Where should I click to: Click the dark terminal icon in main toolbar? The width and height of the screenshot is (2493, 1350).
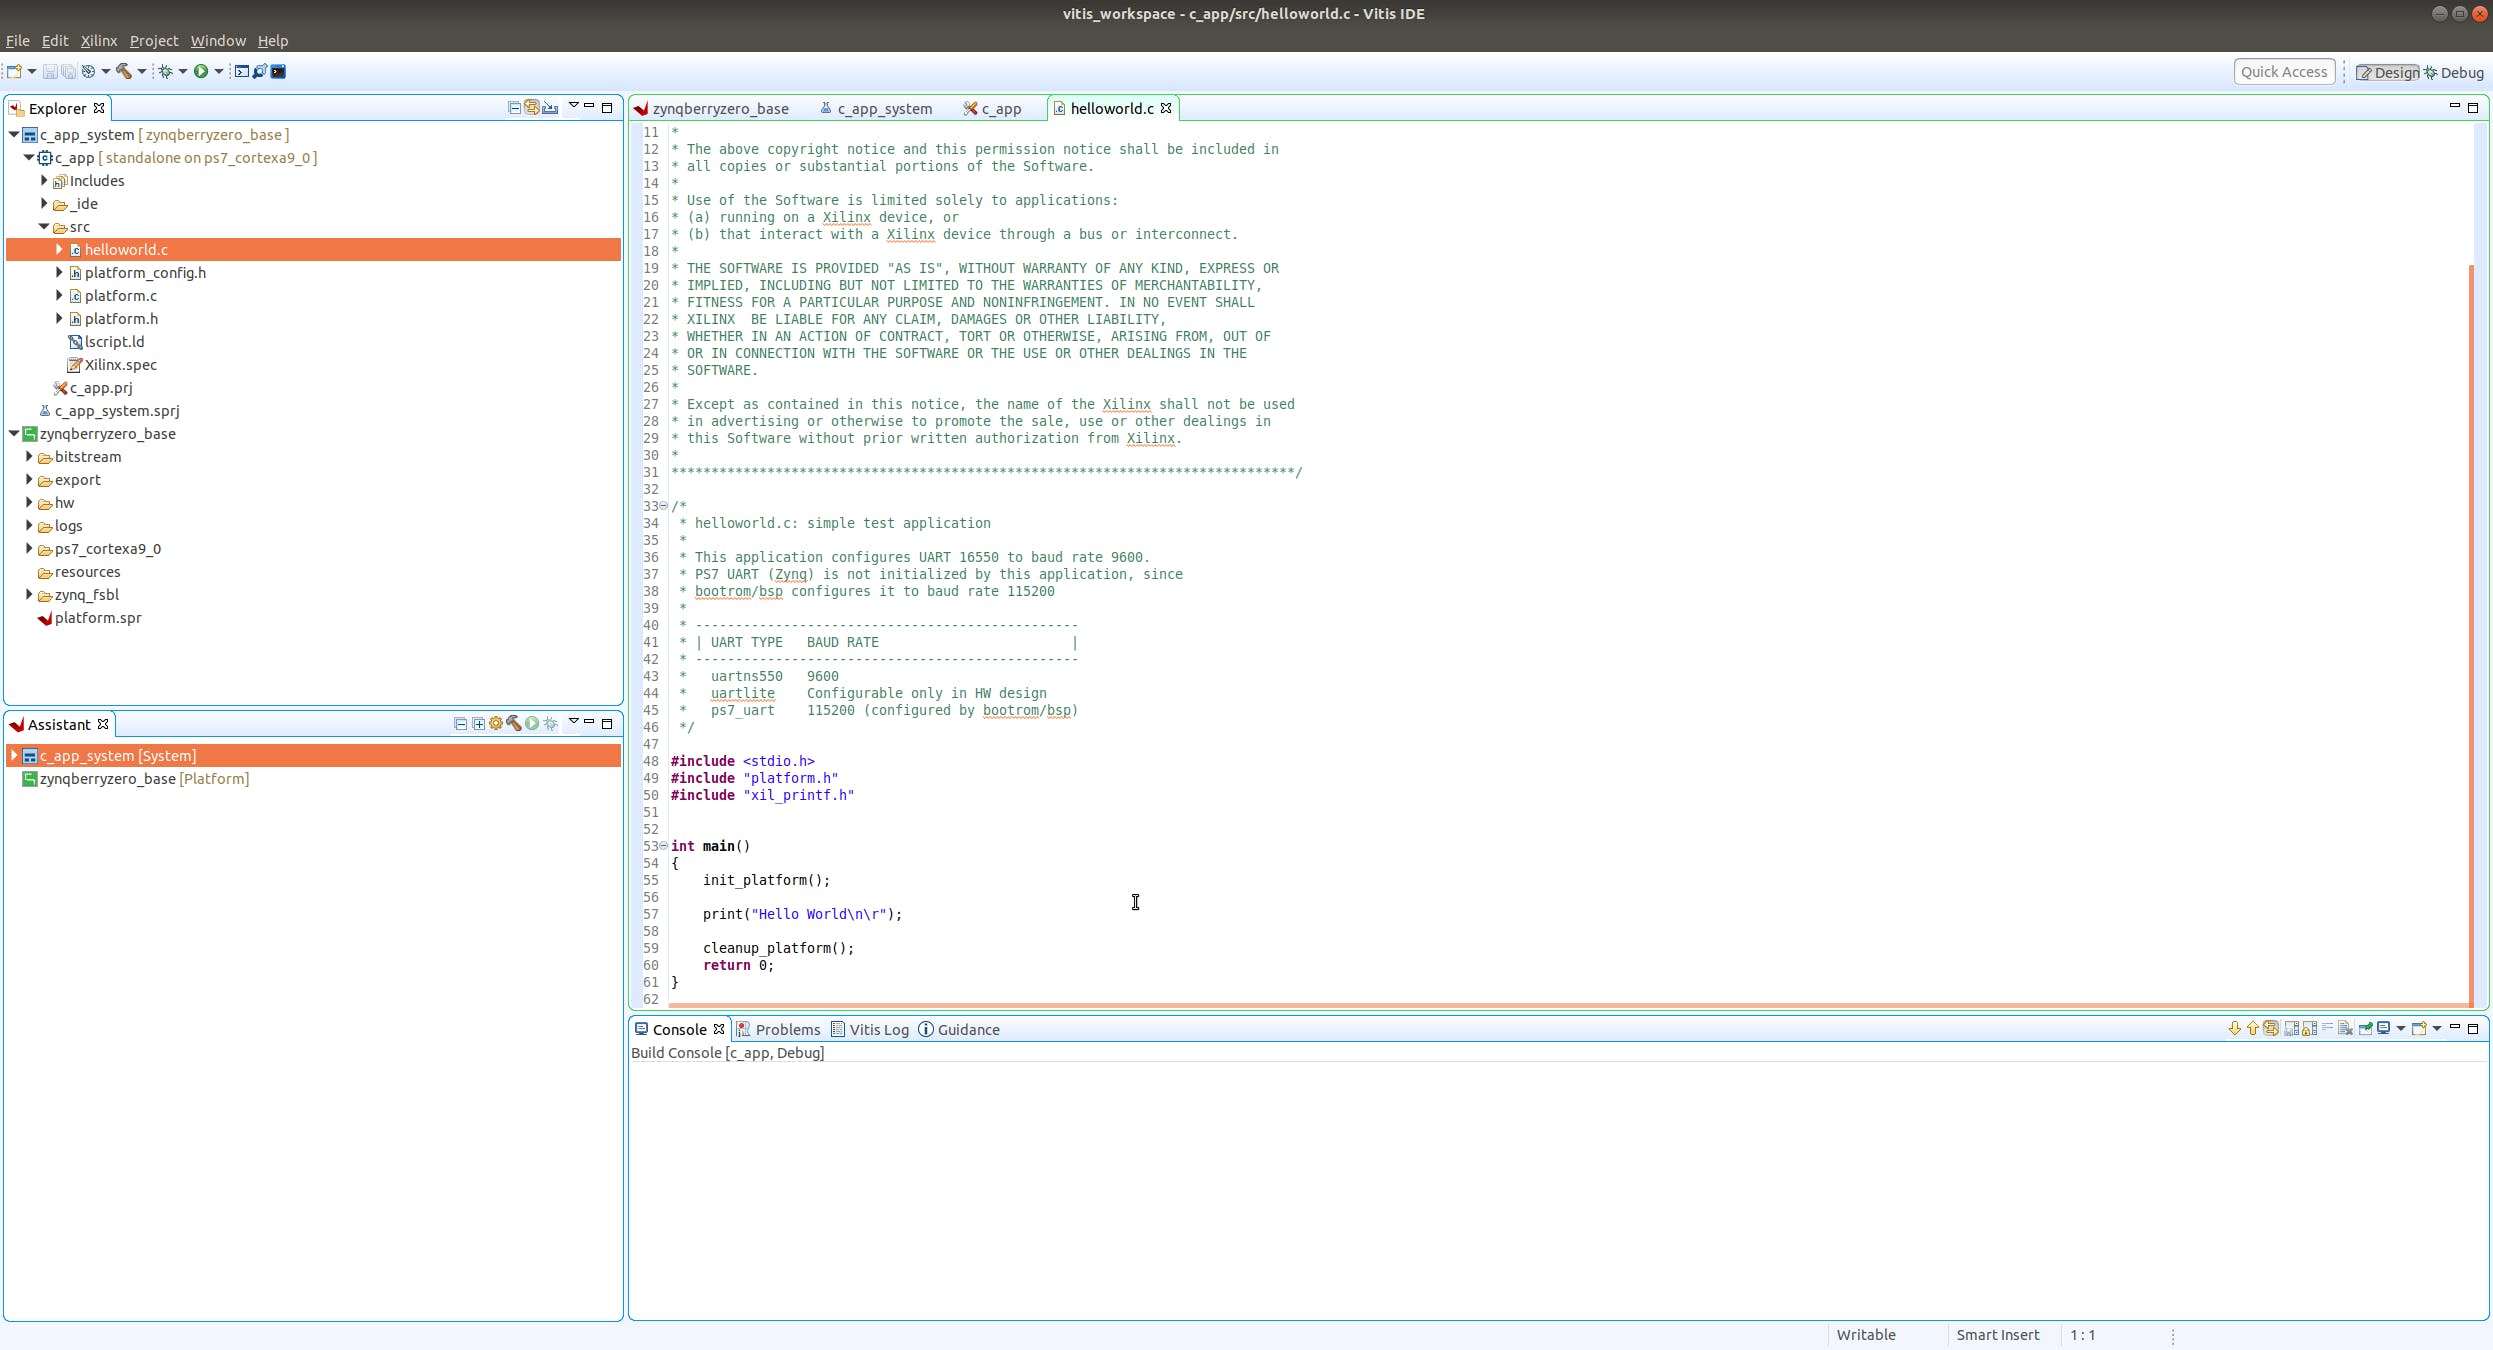tap(278, 71)
